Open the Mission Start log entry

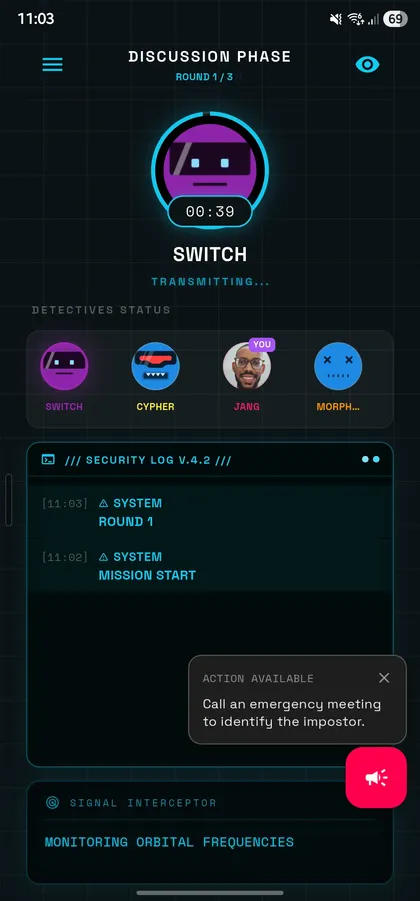click(210, 566)
